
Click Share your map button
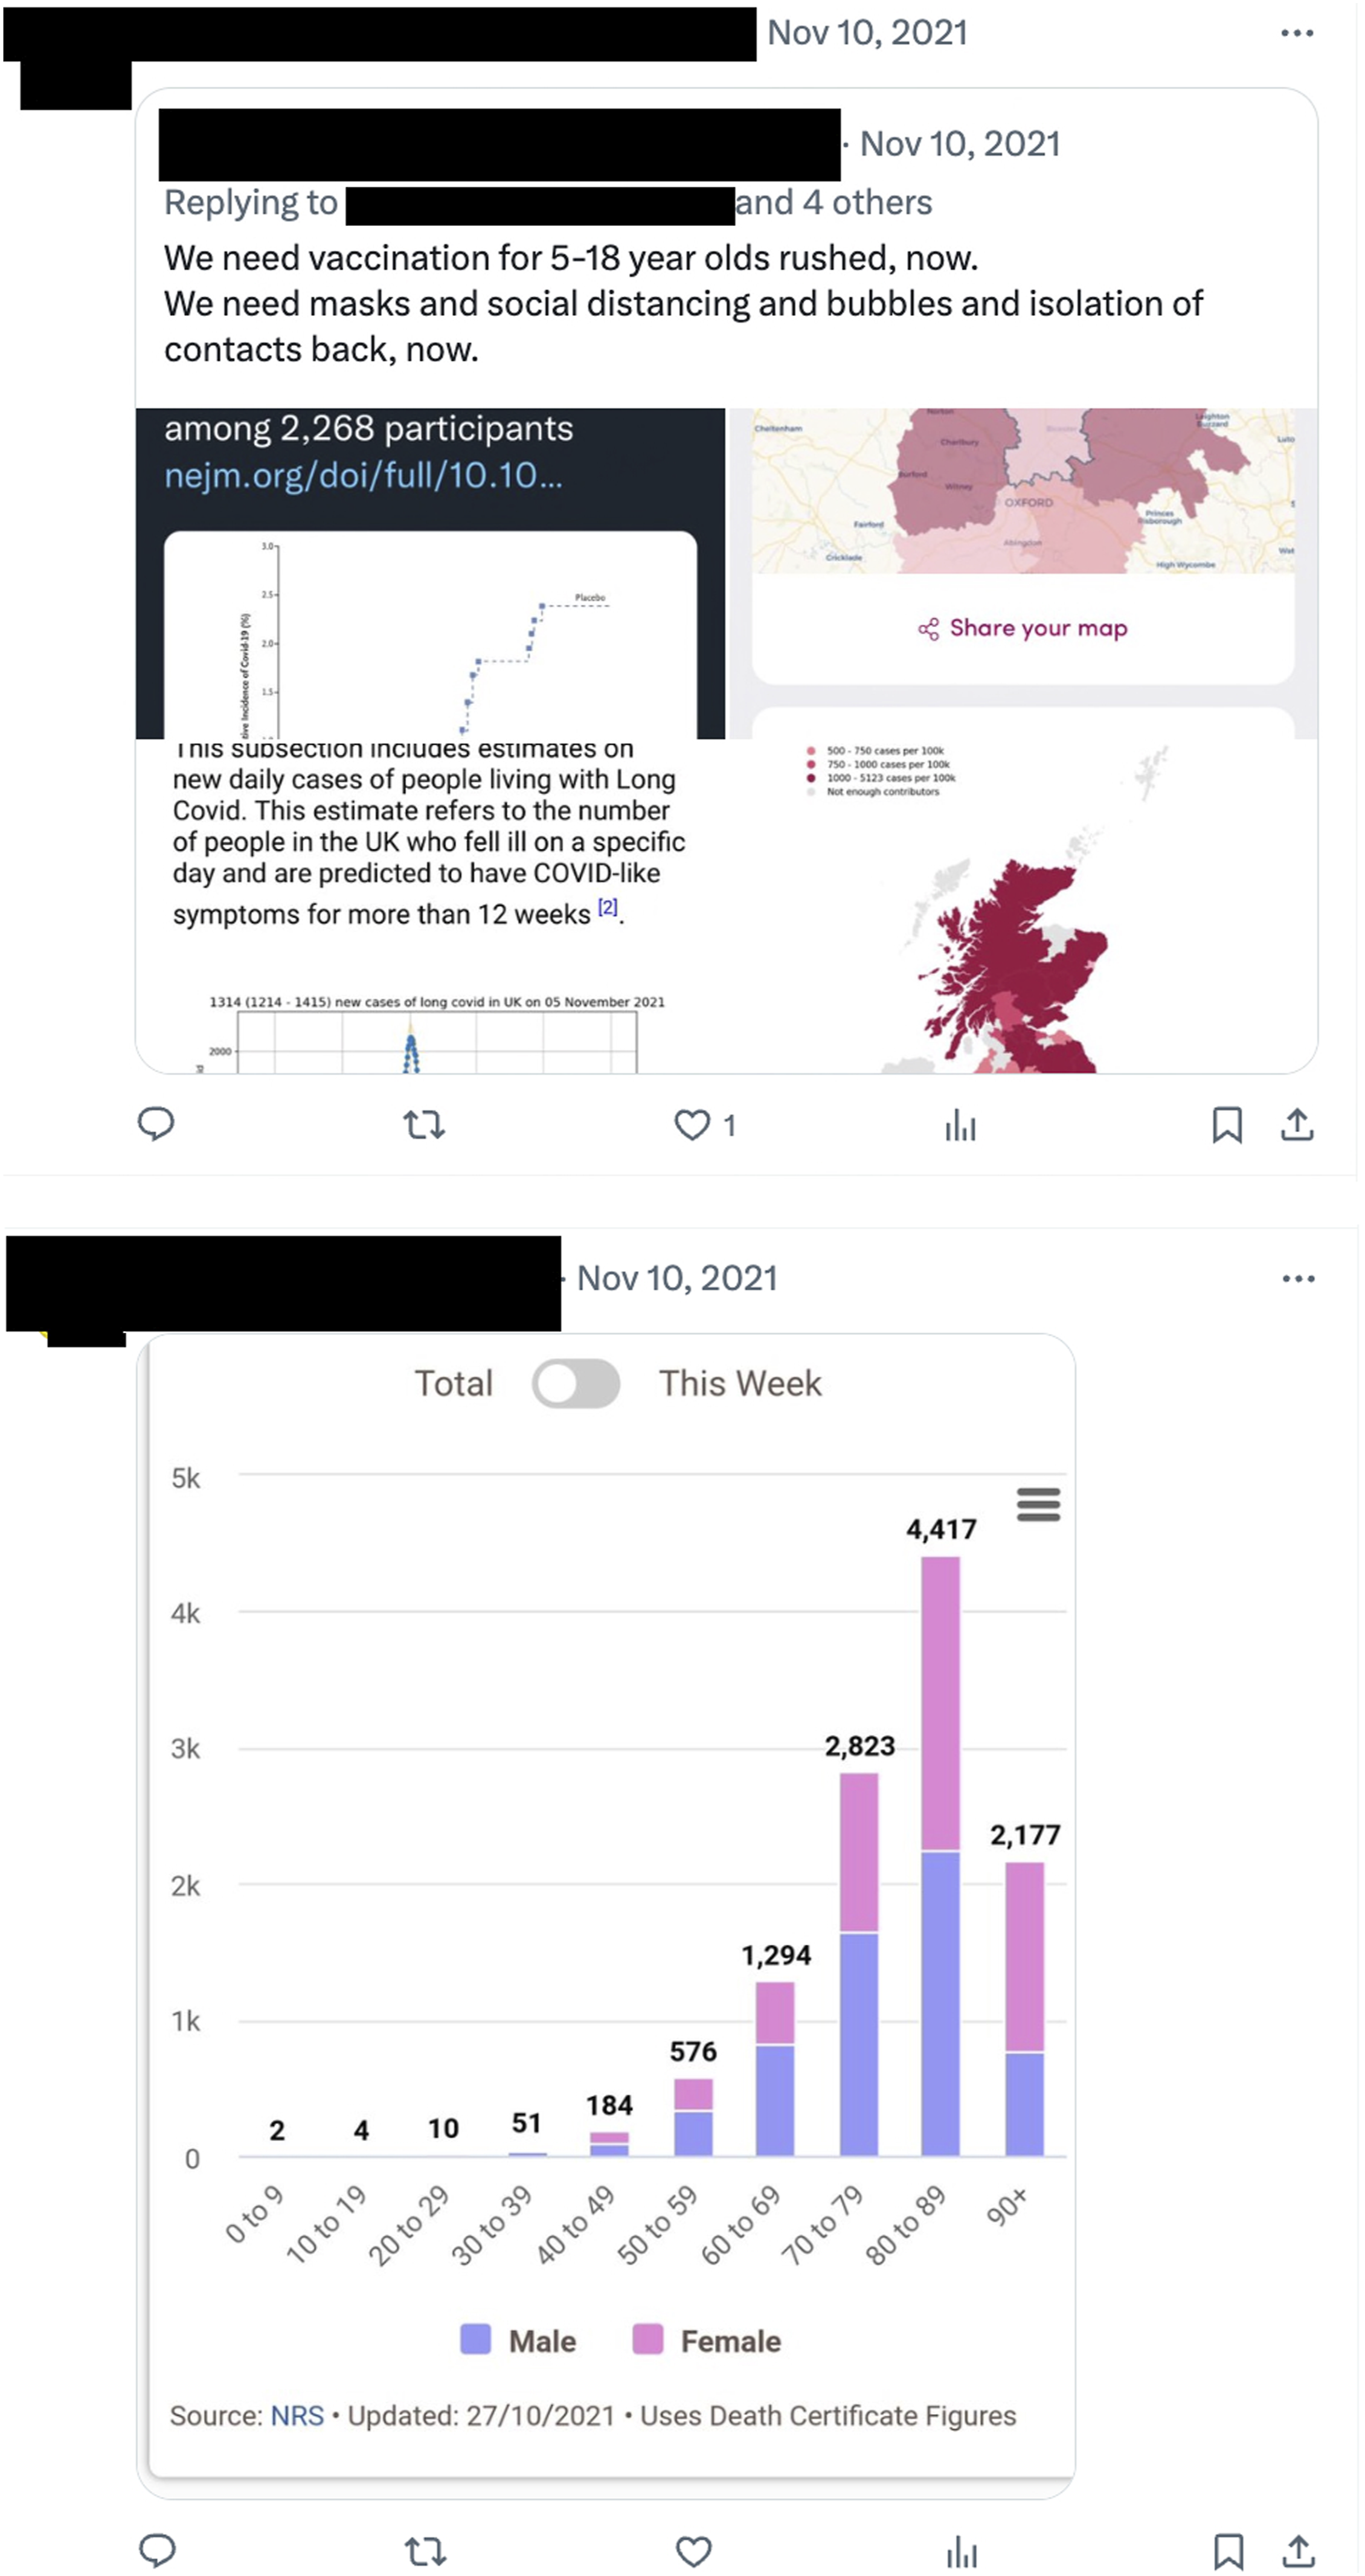tap(1023, 628)
